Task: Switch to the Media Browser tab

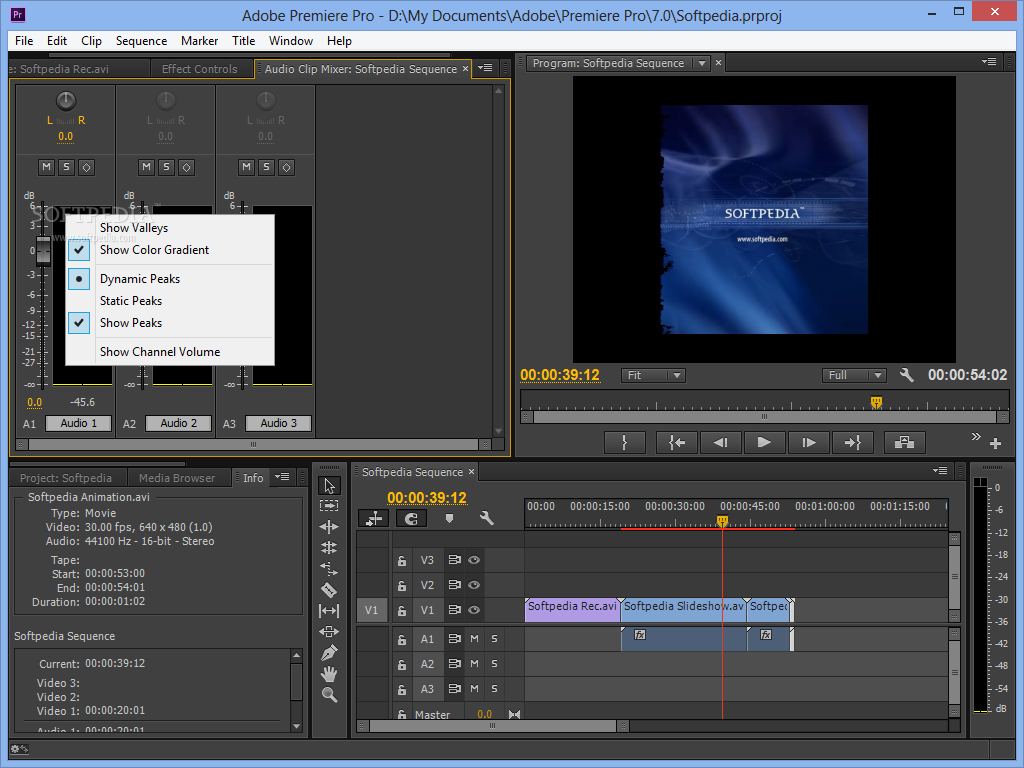Action: tap(179, 477)
